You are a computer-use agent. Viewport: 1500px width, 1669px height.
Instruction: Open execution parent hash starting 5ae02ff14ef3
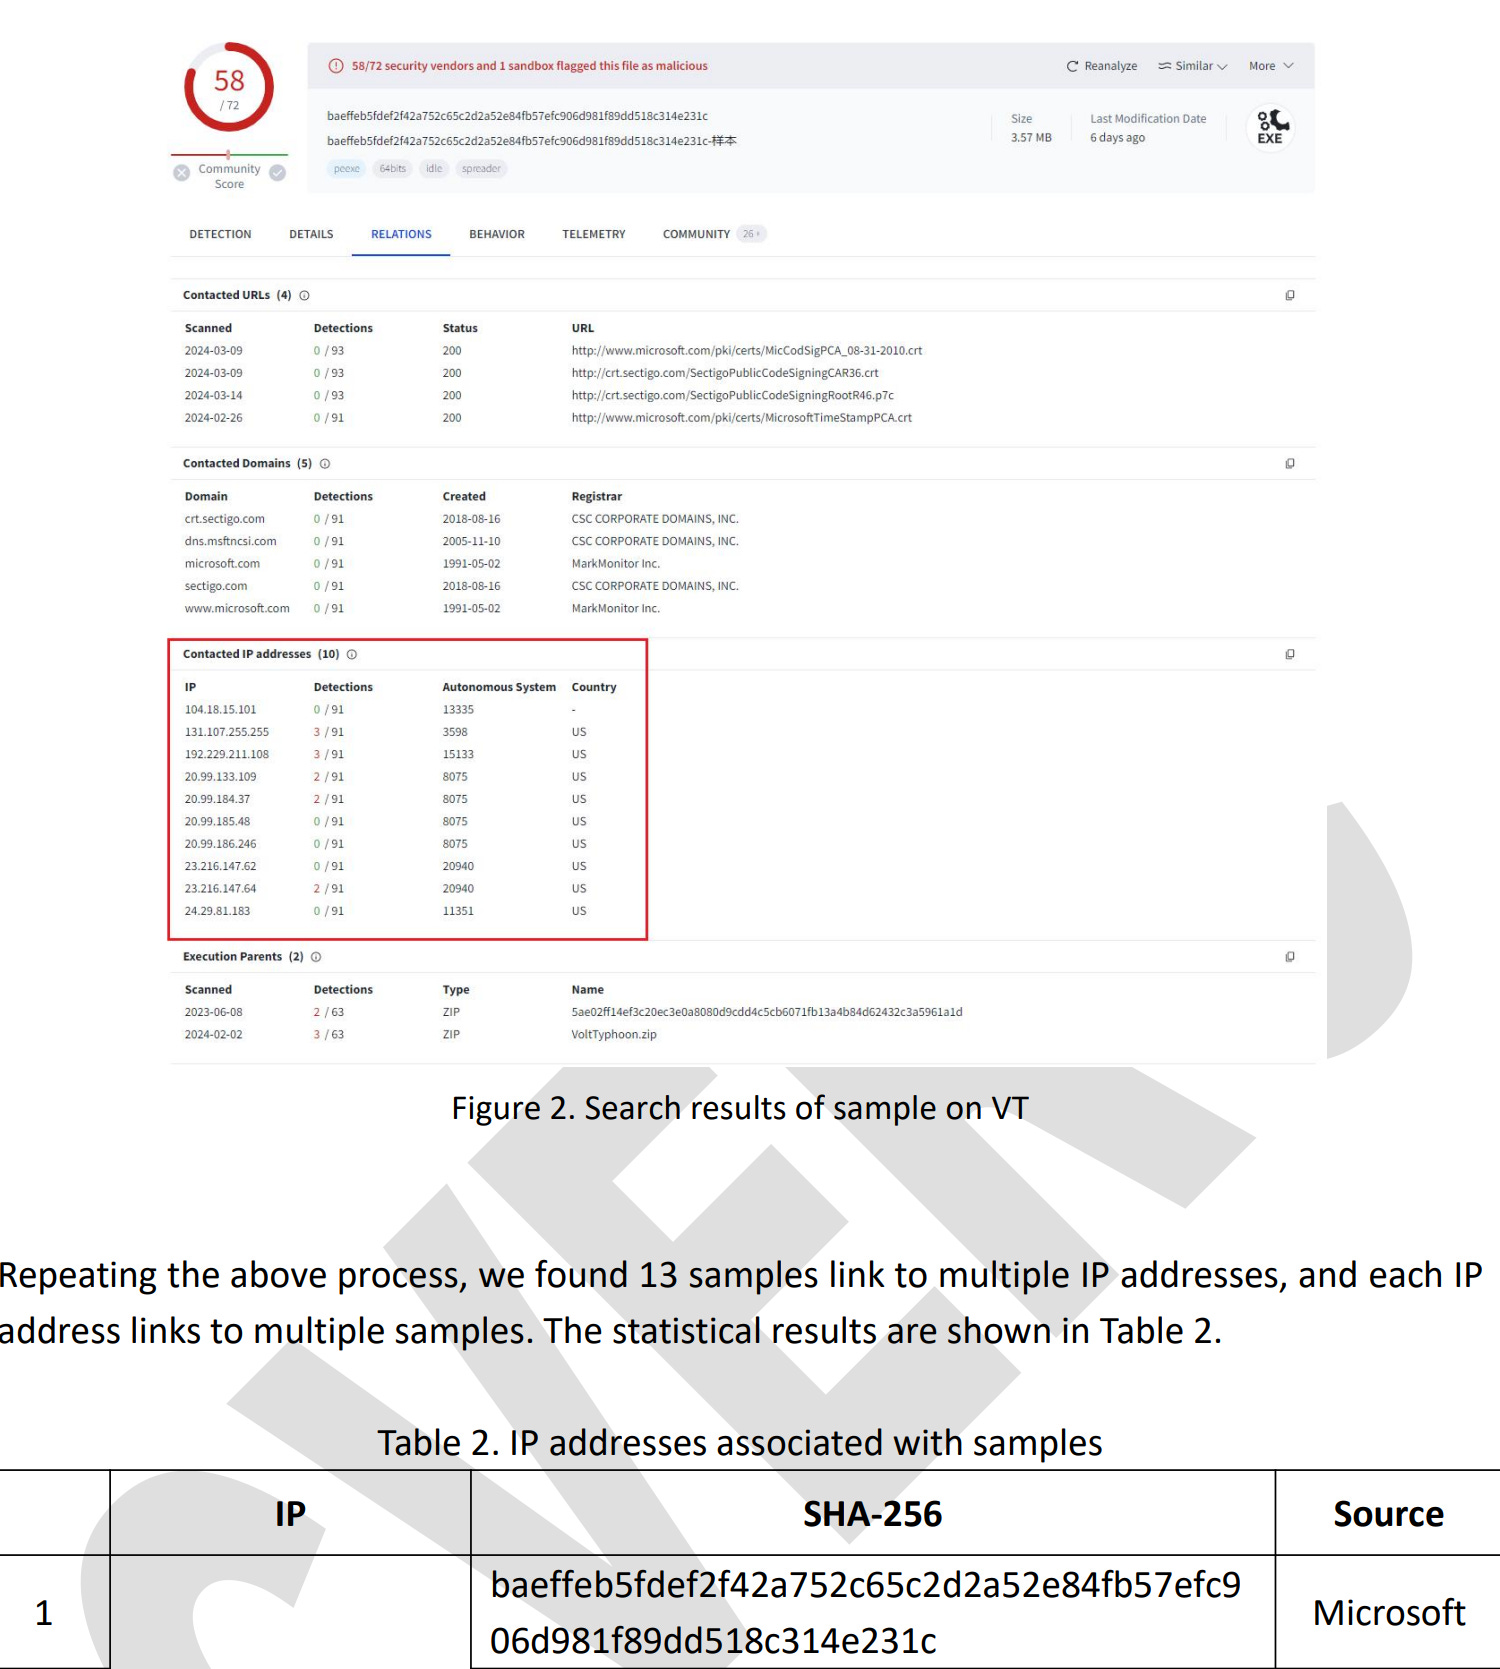[x=767, y=1012]
